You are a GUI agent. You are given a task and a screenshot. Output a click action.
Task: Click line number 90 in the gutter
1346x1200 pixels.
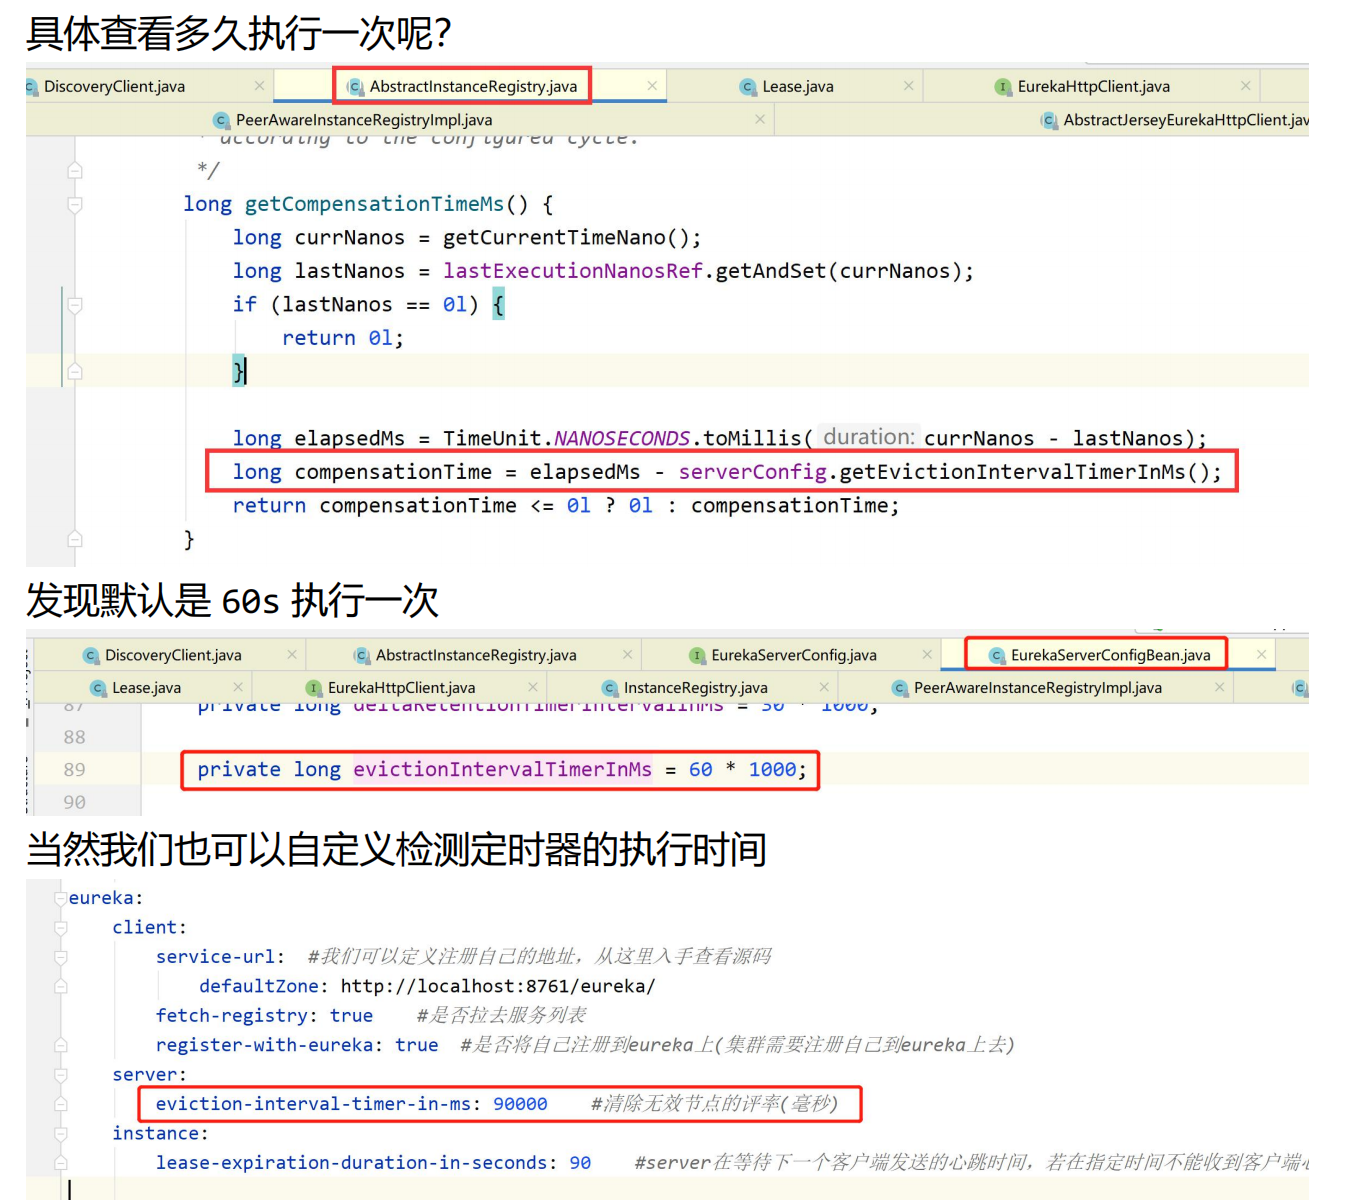click(75, 802)
